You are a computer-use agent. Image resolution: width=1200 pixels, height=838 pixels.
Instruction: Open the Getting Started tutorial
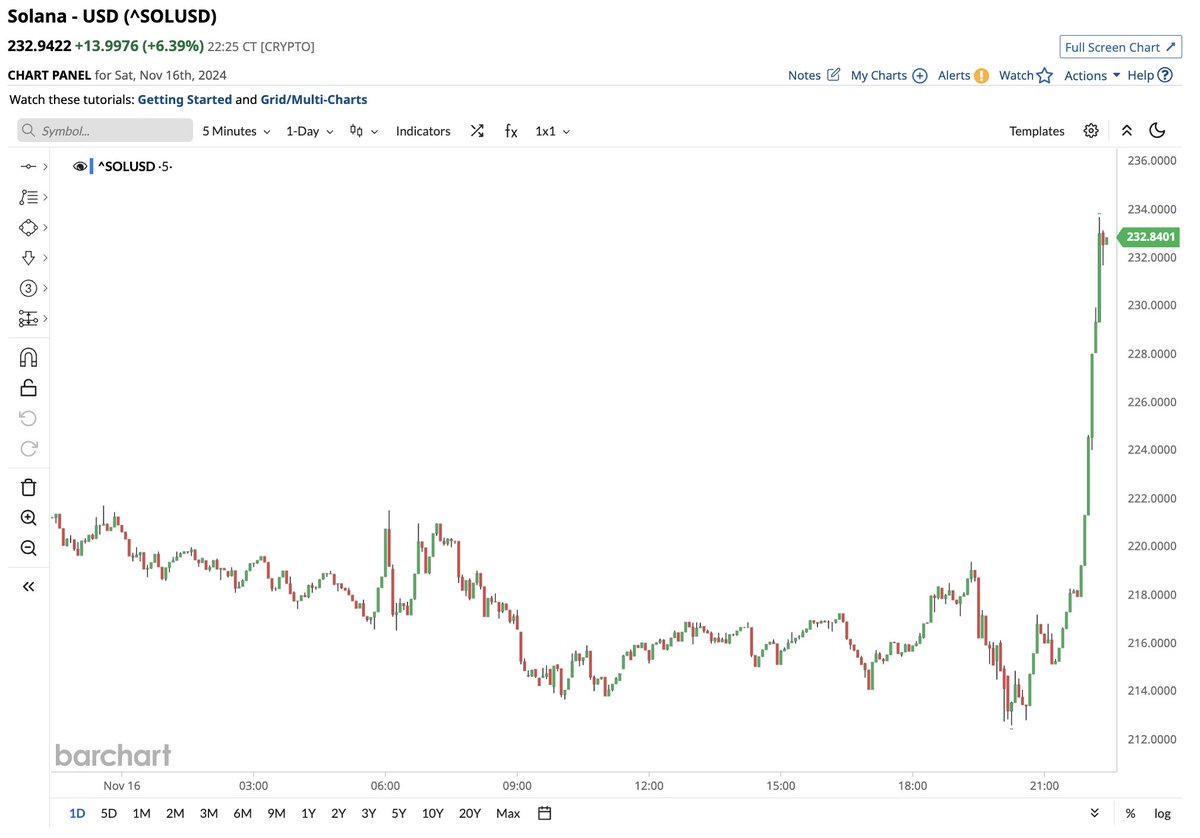tap(185, 100)
